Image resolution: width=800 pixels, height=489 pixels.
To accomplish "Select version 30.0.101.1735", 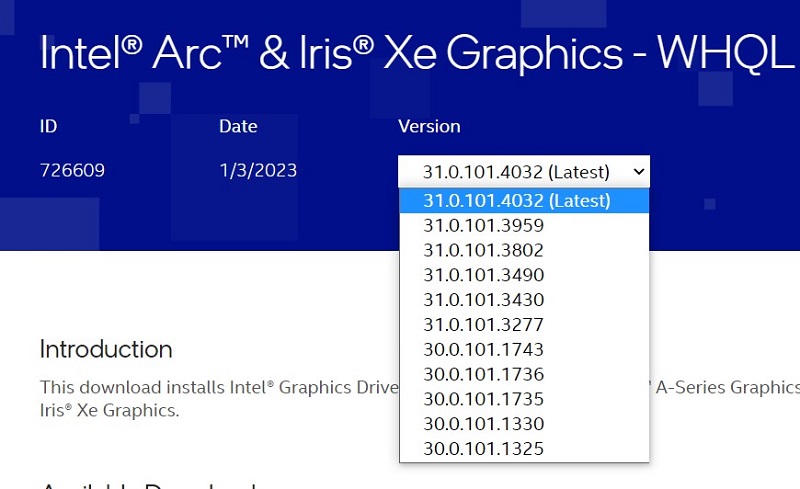I will [483, 399].
